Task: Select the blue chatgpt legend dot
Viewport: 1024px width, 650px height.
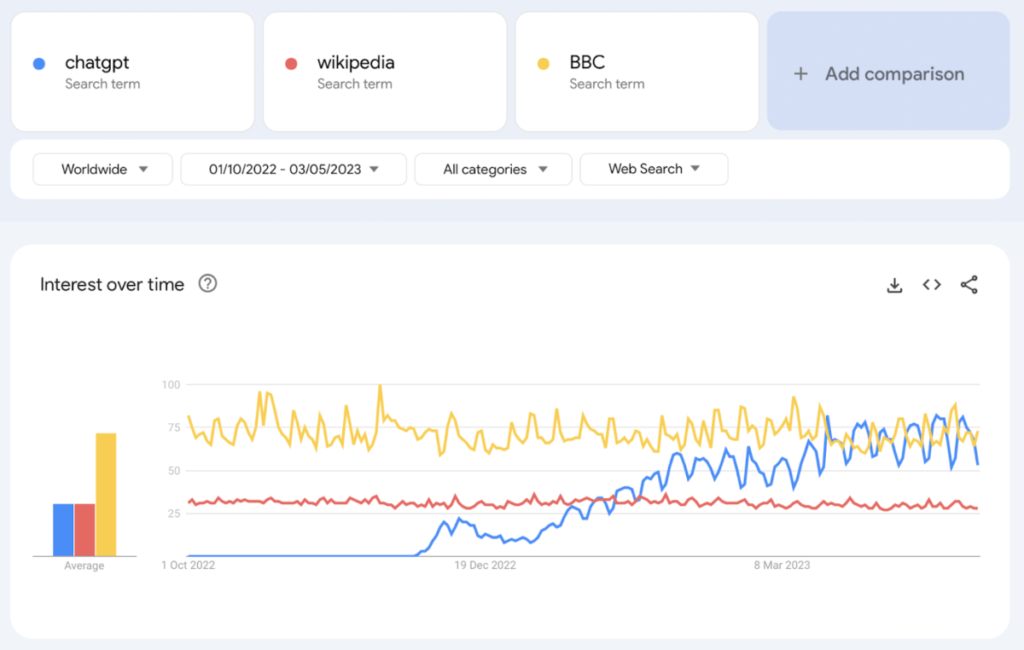Action: coord(38,63)
